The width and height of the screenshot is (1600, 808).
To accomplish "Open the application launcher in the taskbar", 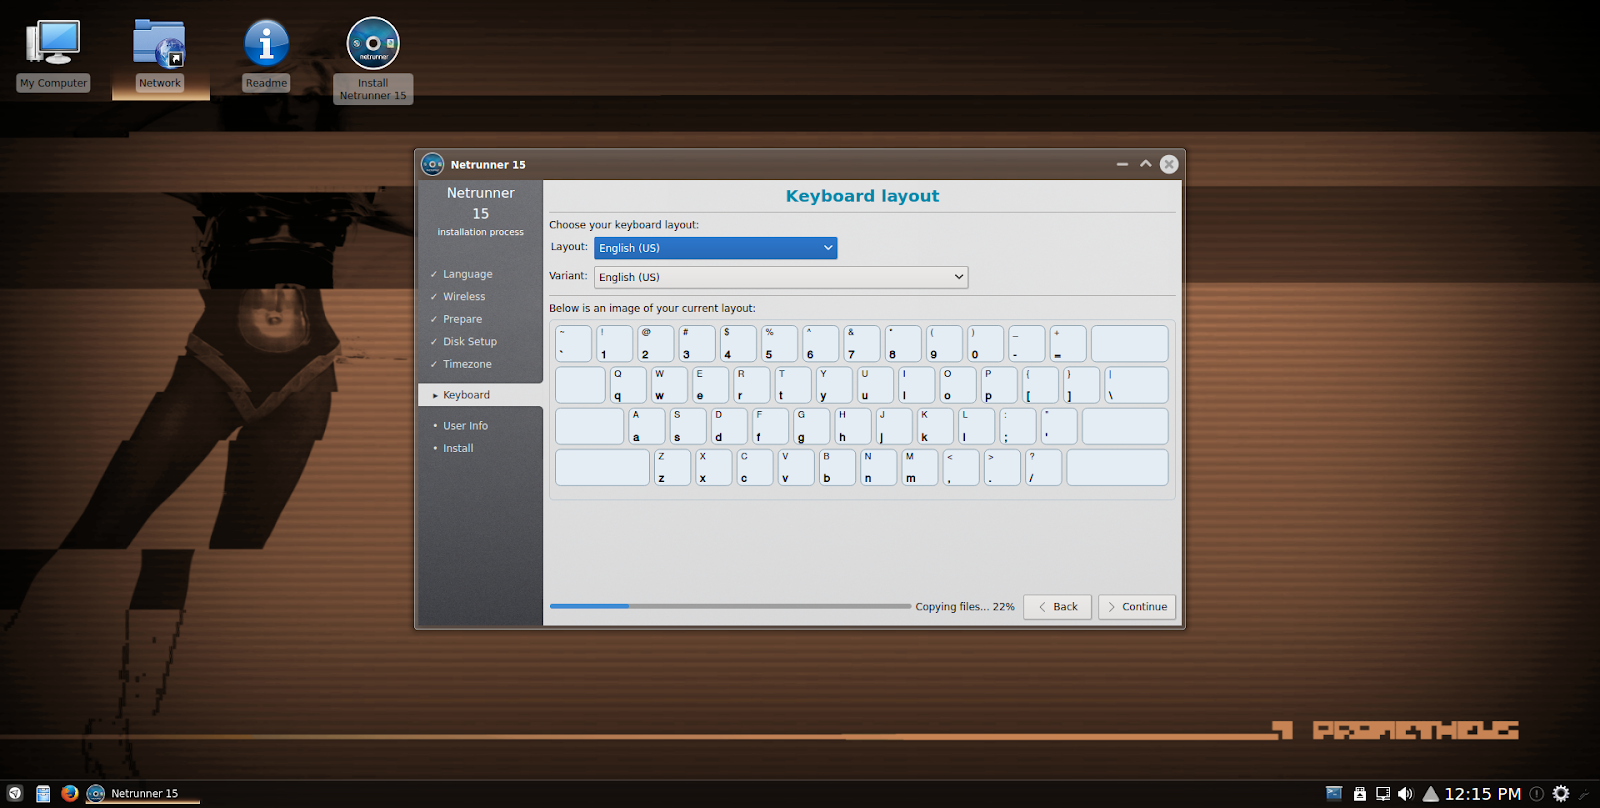I will click(15, 793).
